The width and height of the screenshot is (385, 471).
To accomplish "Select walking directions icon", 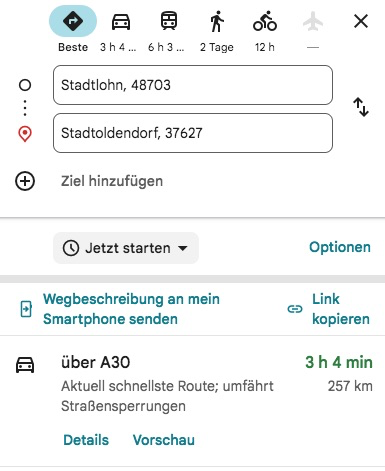I will (217, 21).
